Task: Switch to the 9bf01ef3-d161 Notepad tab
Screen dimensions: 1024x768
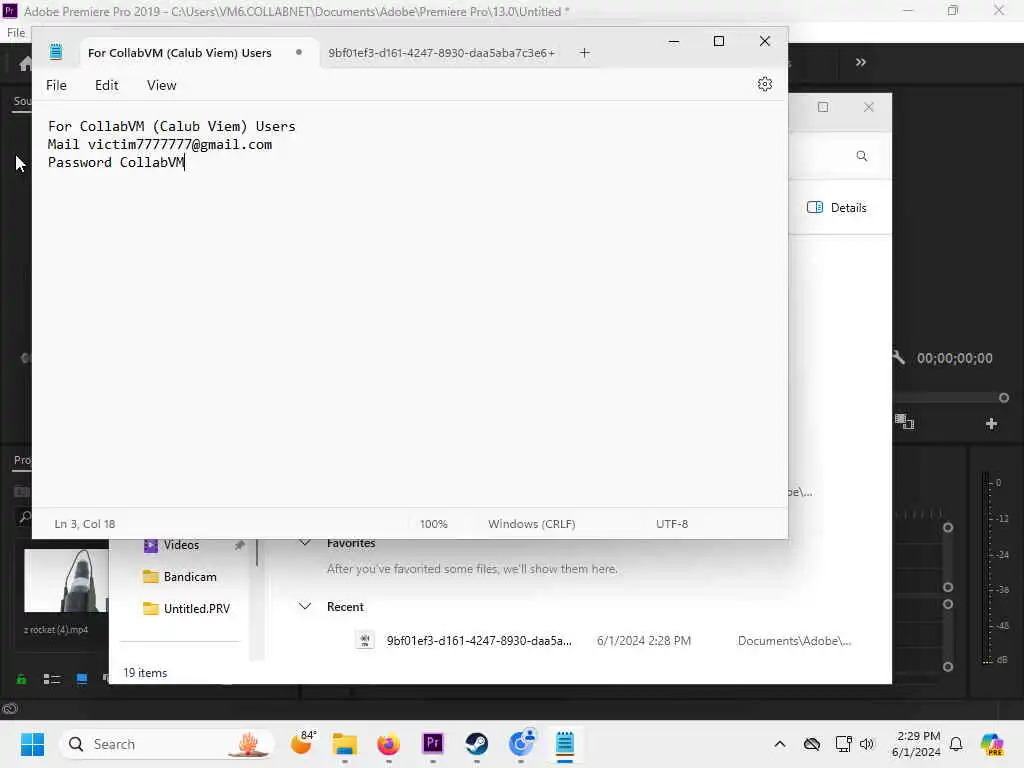Action: pyautogui.click(x=442, y=53)
